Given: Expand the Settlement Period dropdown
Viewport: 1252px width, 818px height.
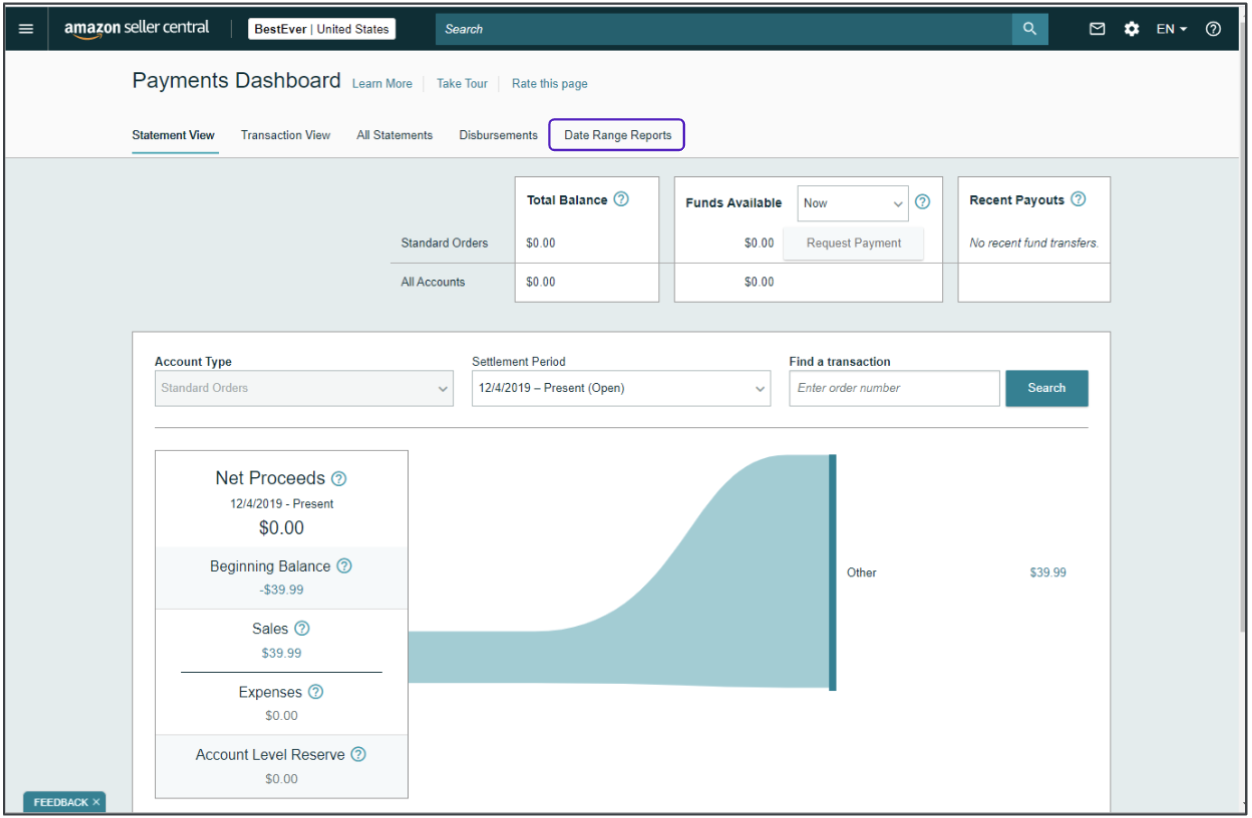Looking at the screenshot, I should [x=621, y=388].
